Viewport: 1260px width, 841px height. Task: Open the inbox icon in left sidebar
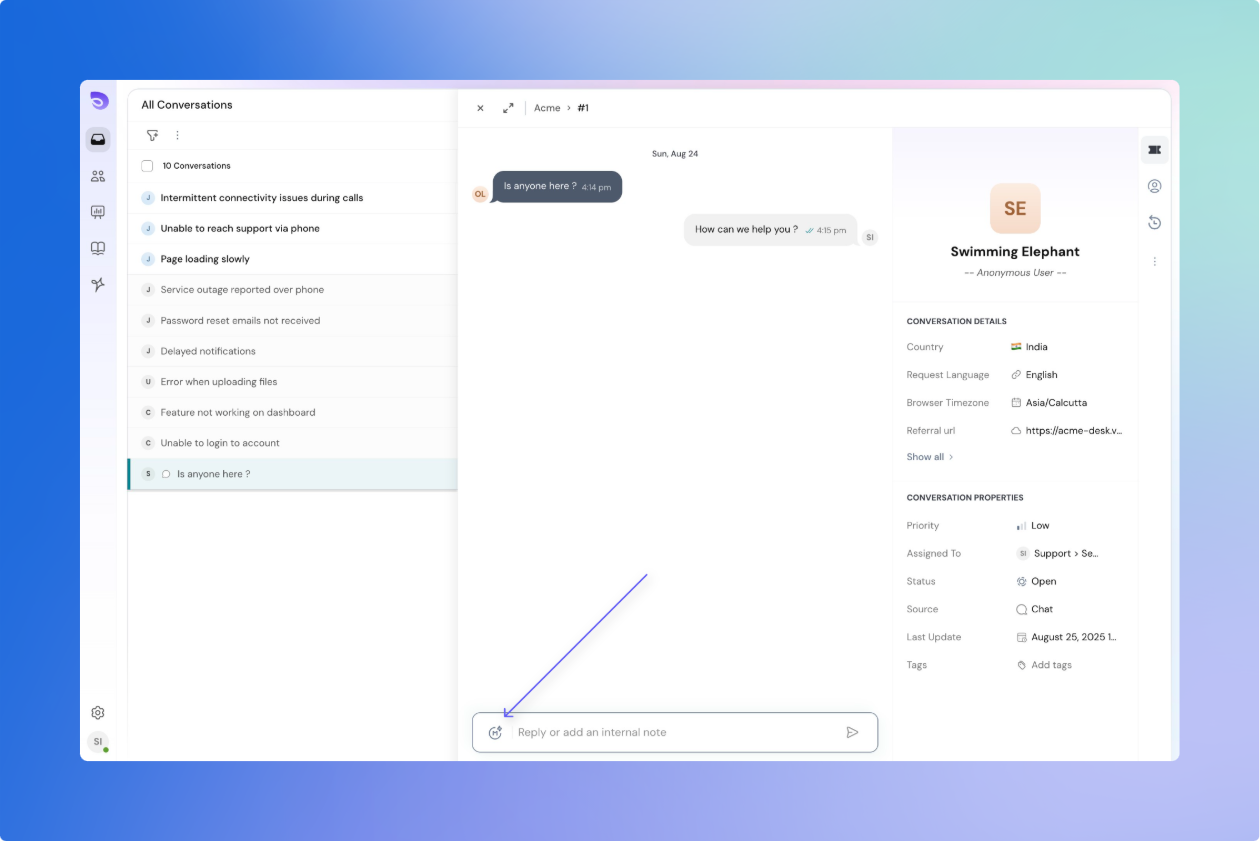click(x=98, y=140)
